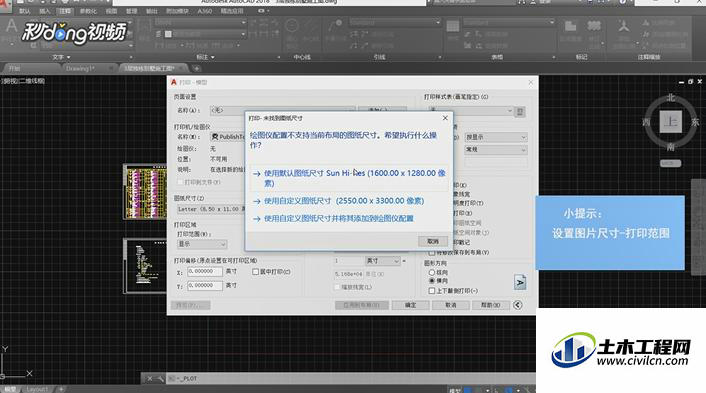Click the X plot offset input field
This screenshot has width=706, height=393.
[205, 271]
